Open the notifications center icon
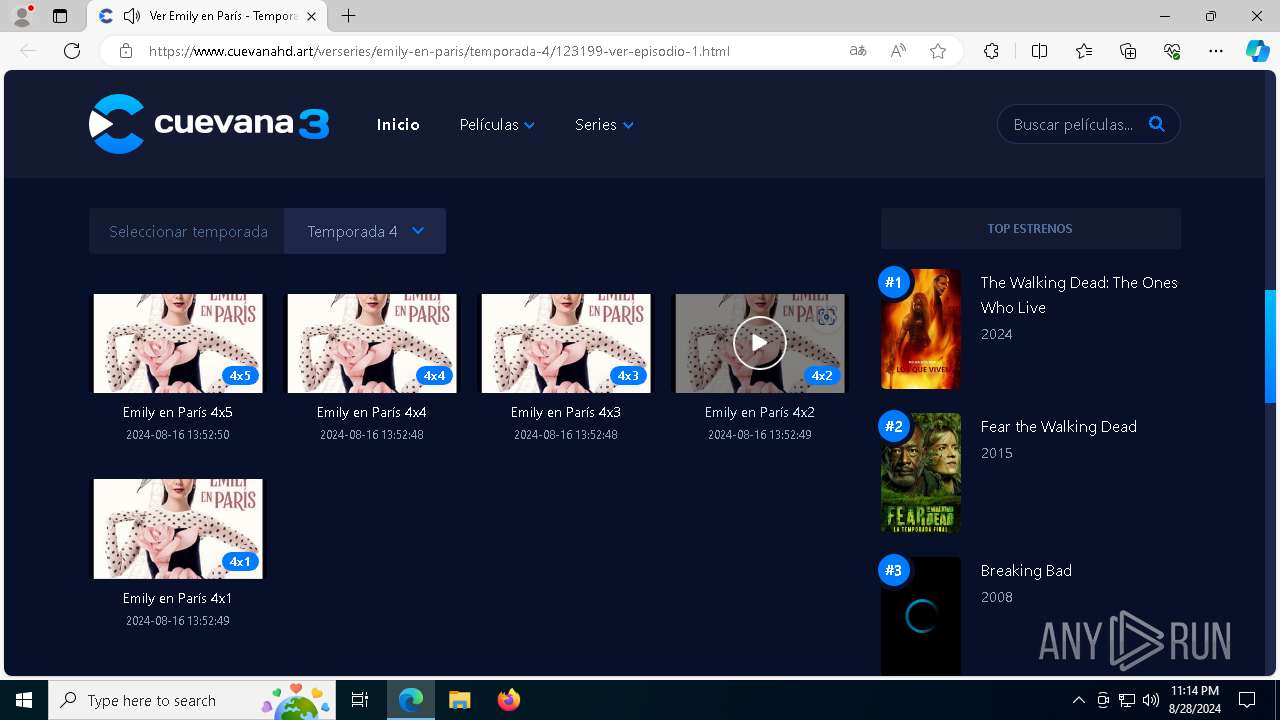 (x=1247, y=700)
